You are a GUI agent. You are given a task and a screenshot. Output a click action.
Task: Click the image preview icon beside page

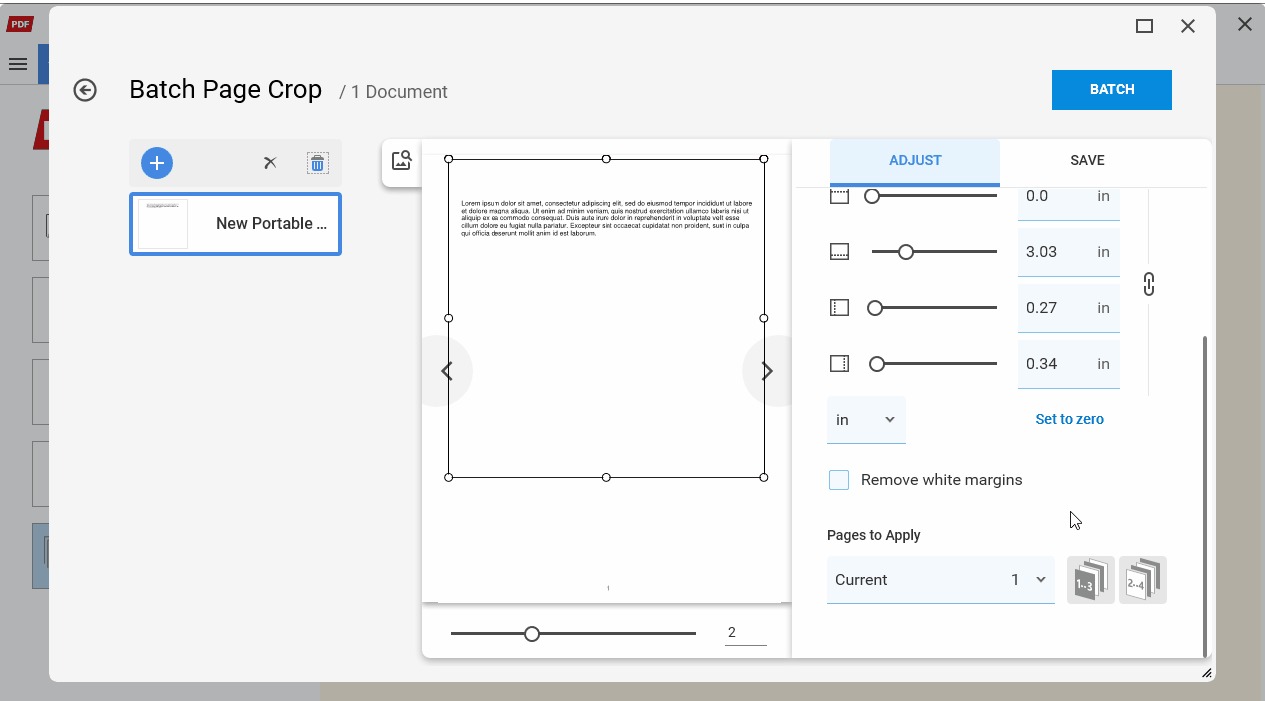point(402,161)
